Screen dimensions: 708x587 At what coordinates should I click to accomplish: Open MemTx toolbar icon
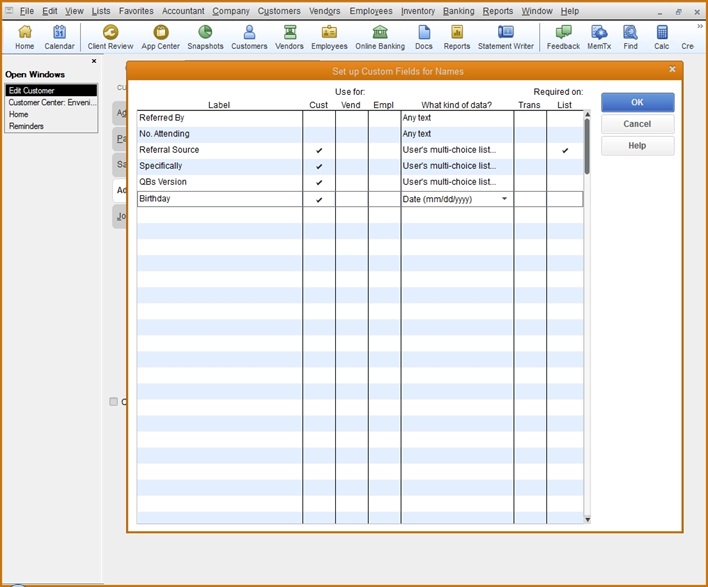click(x=599, y=37)
